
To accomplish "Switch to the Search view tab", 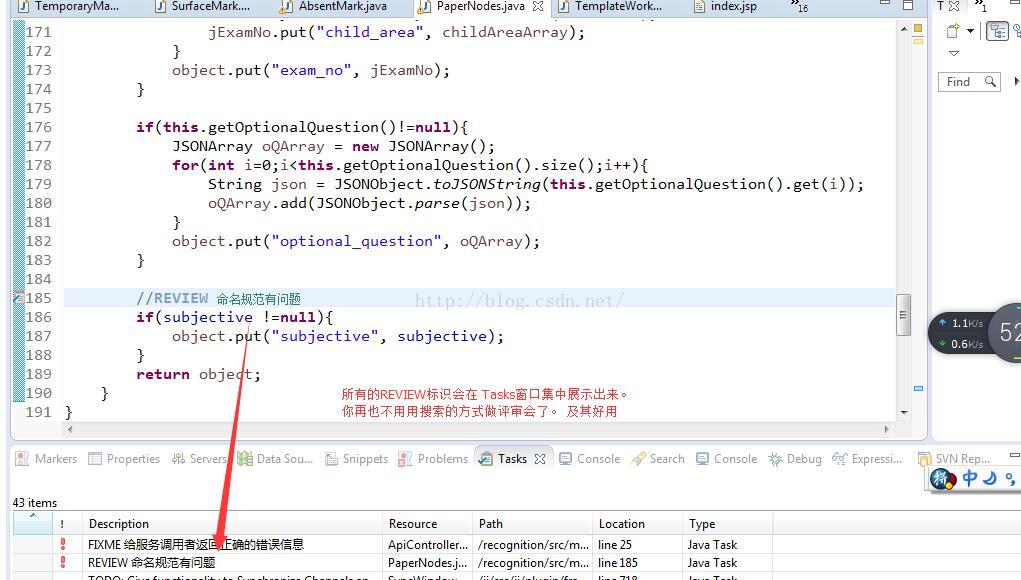I will (x=658, y=459).
